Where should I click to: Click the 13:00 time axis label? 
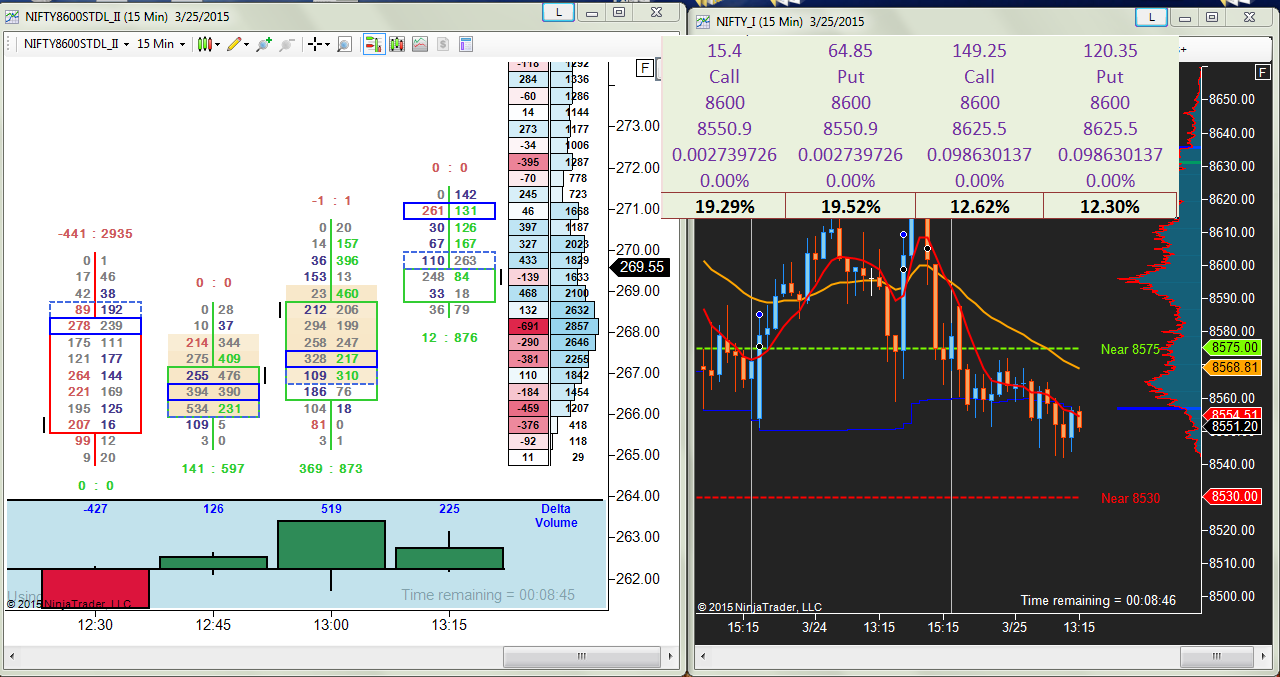[x=331, y=625]
